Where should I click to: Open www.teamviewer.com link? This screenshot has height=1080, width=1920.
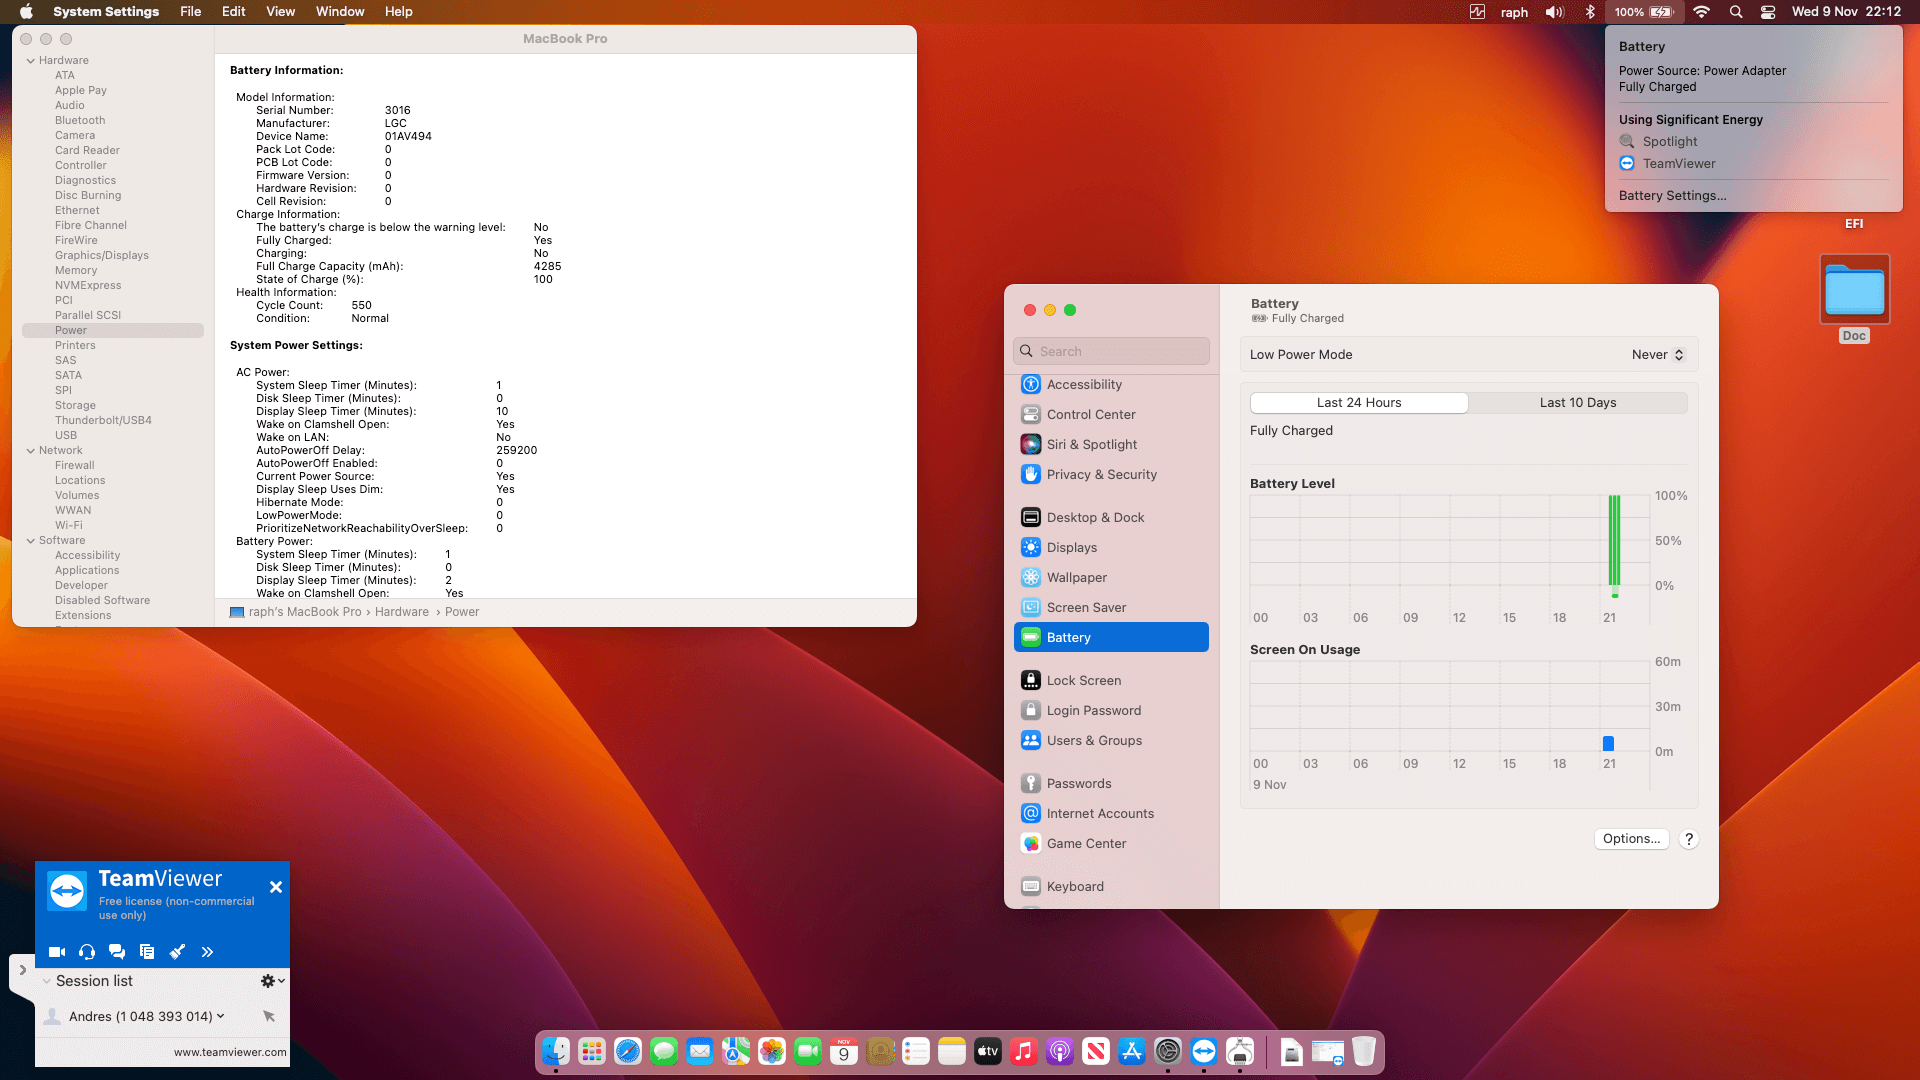pos(230,1052)
